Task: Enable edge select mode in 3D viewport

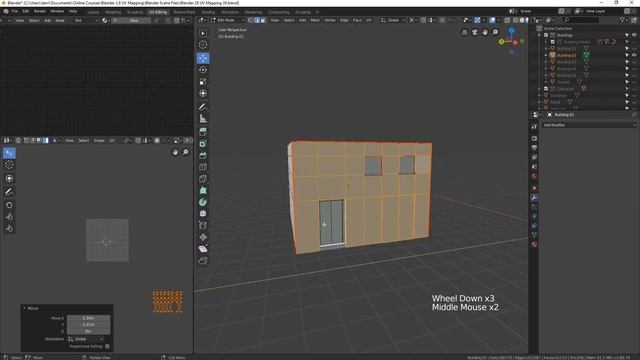Action: (x=257, y=20)
